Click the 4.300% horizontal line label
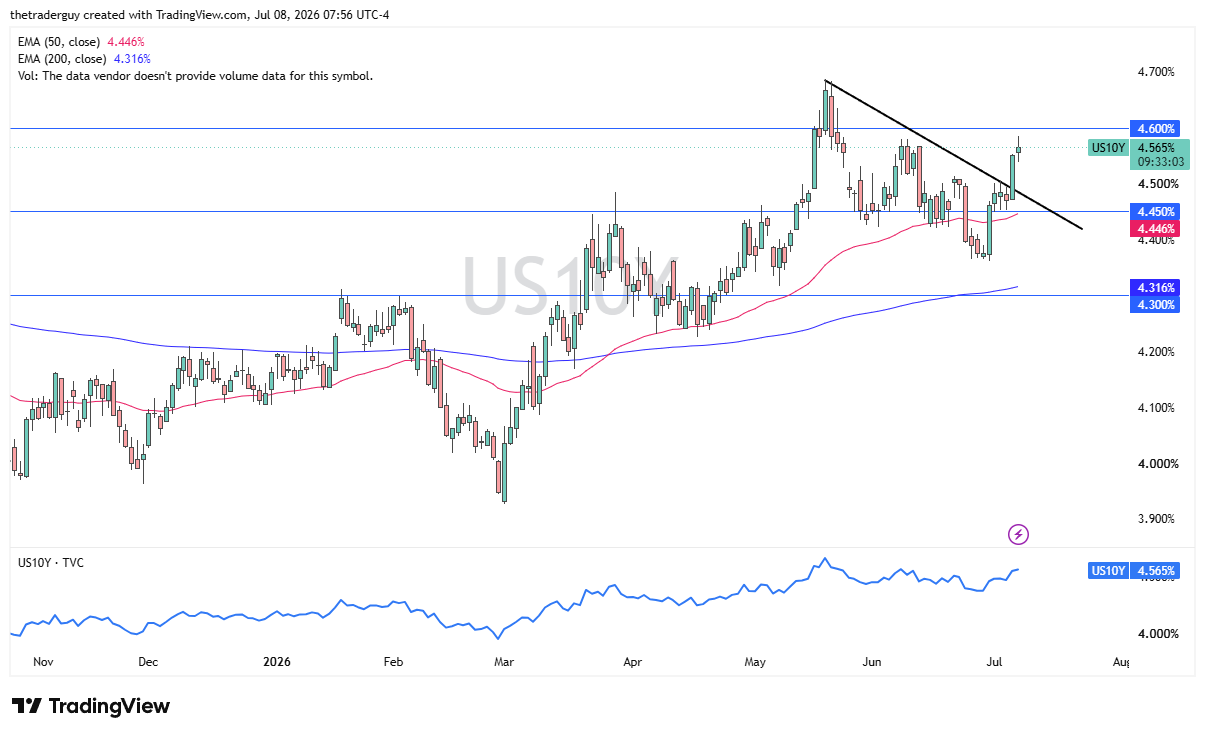The image size is (1205, 736). 1154,304
